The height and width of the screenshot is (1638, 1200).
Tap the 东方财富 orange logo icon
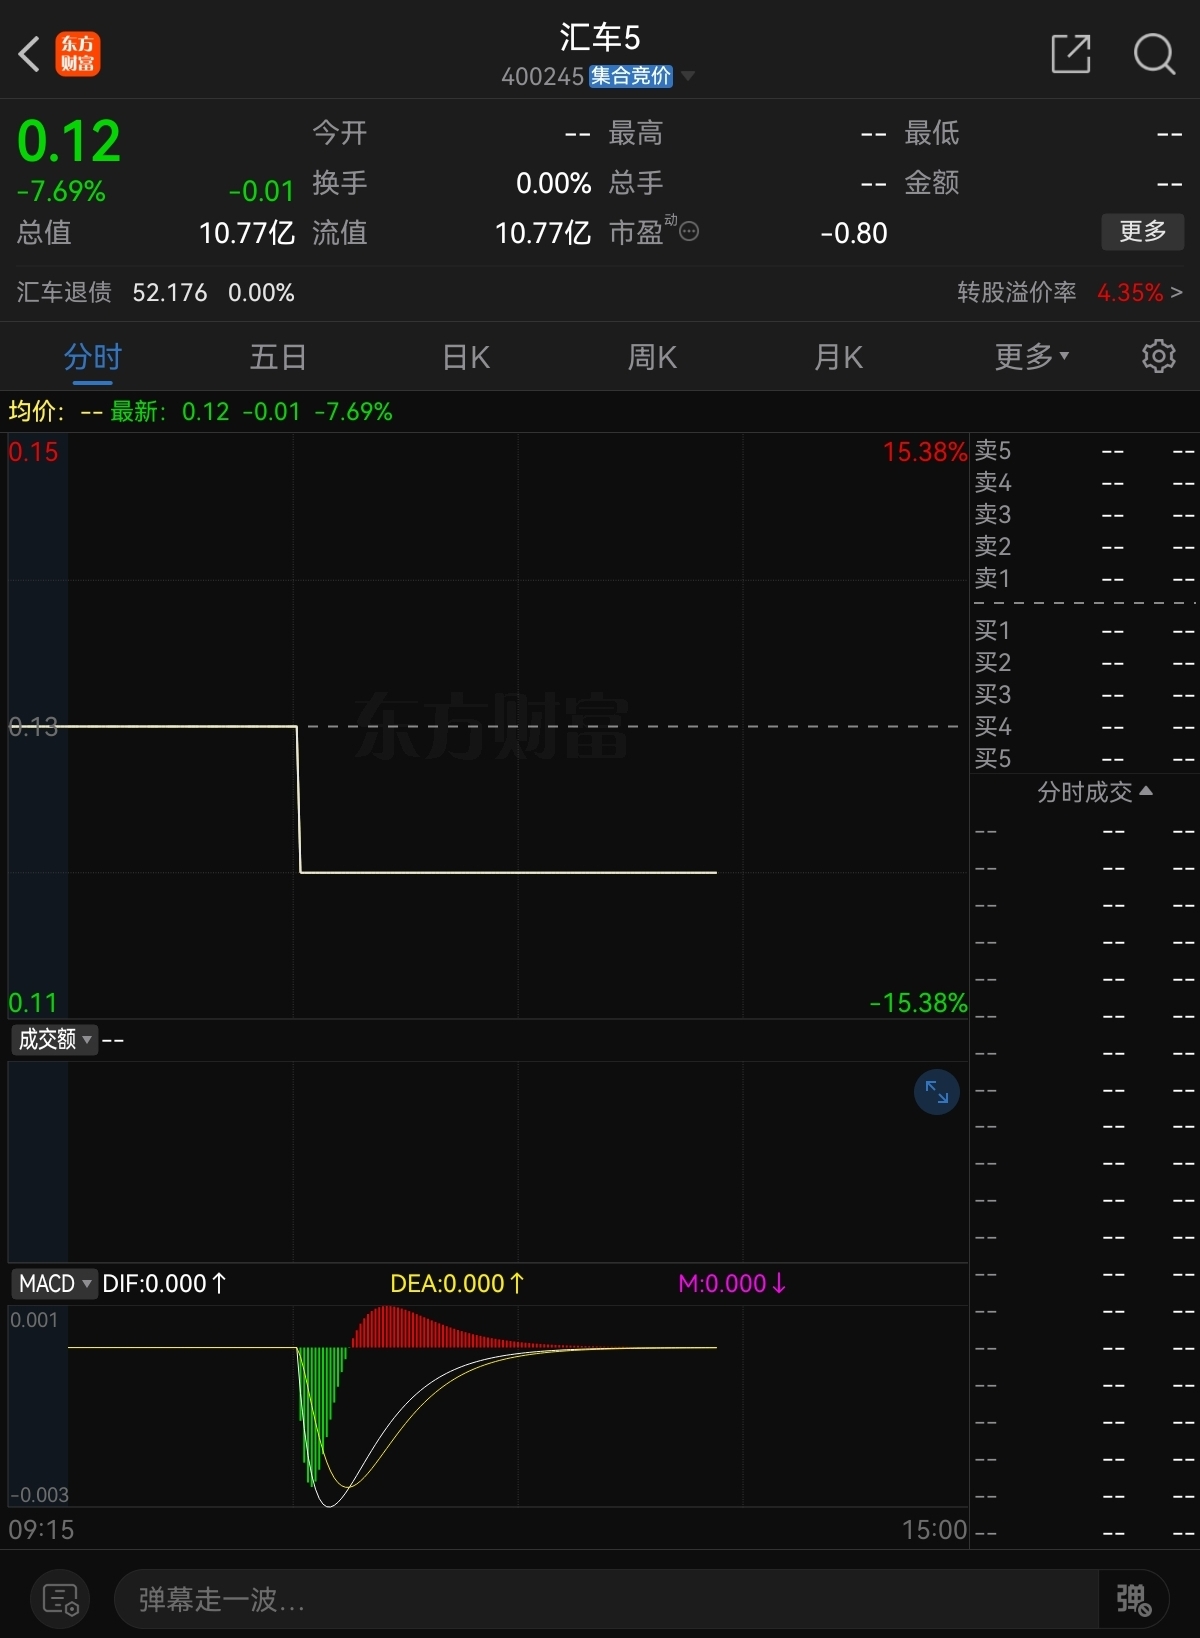pyautogui.click(x=78, y=54)
